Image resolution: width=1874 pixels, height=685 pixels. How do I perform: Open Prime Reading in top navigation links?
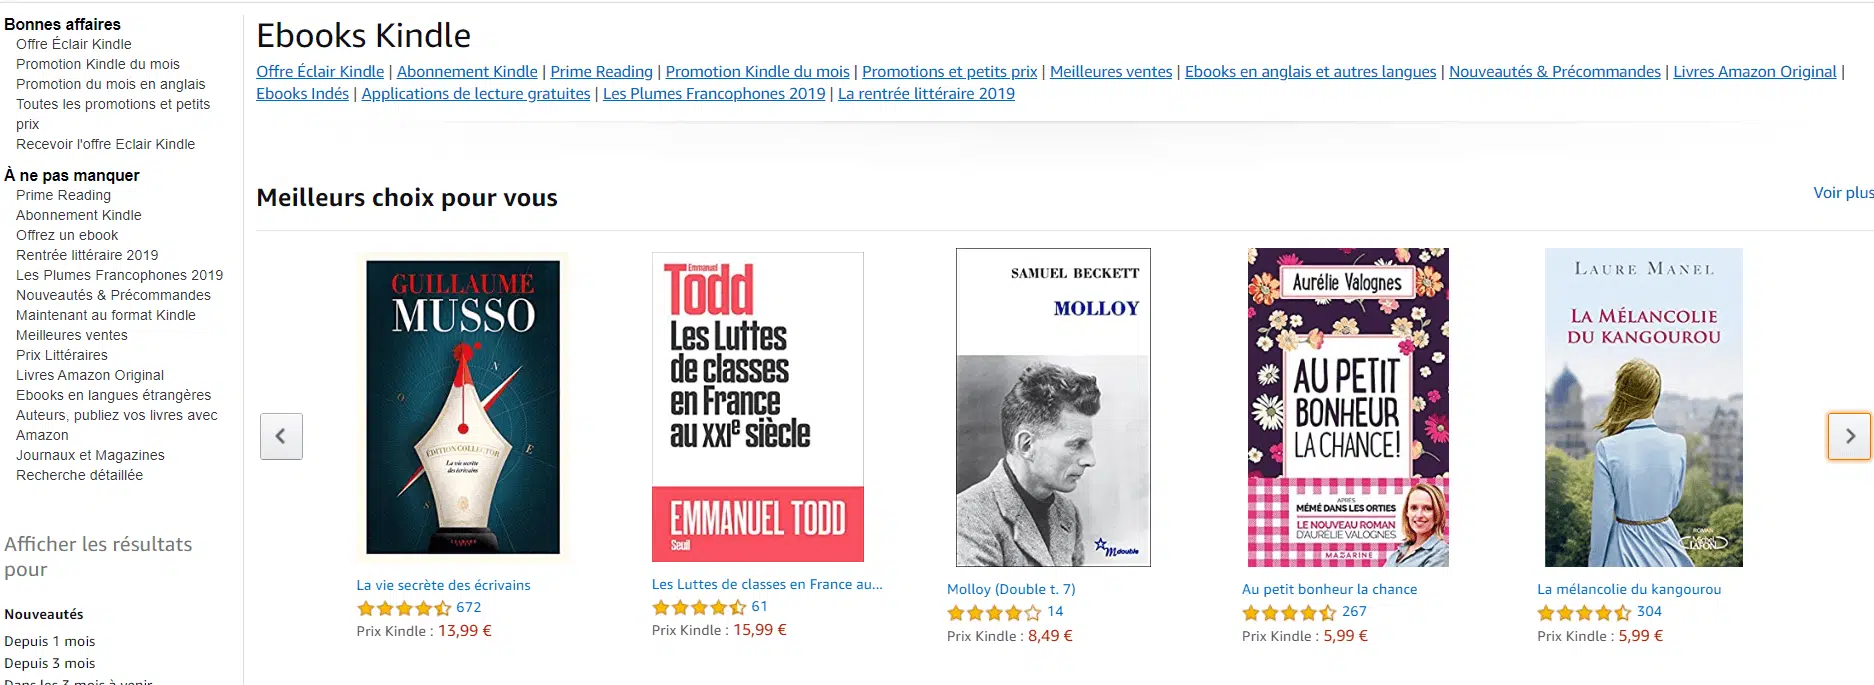tap(601, 72)
